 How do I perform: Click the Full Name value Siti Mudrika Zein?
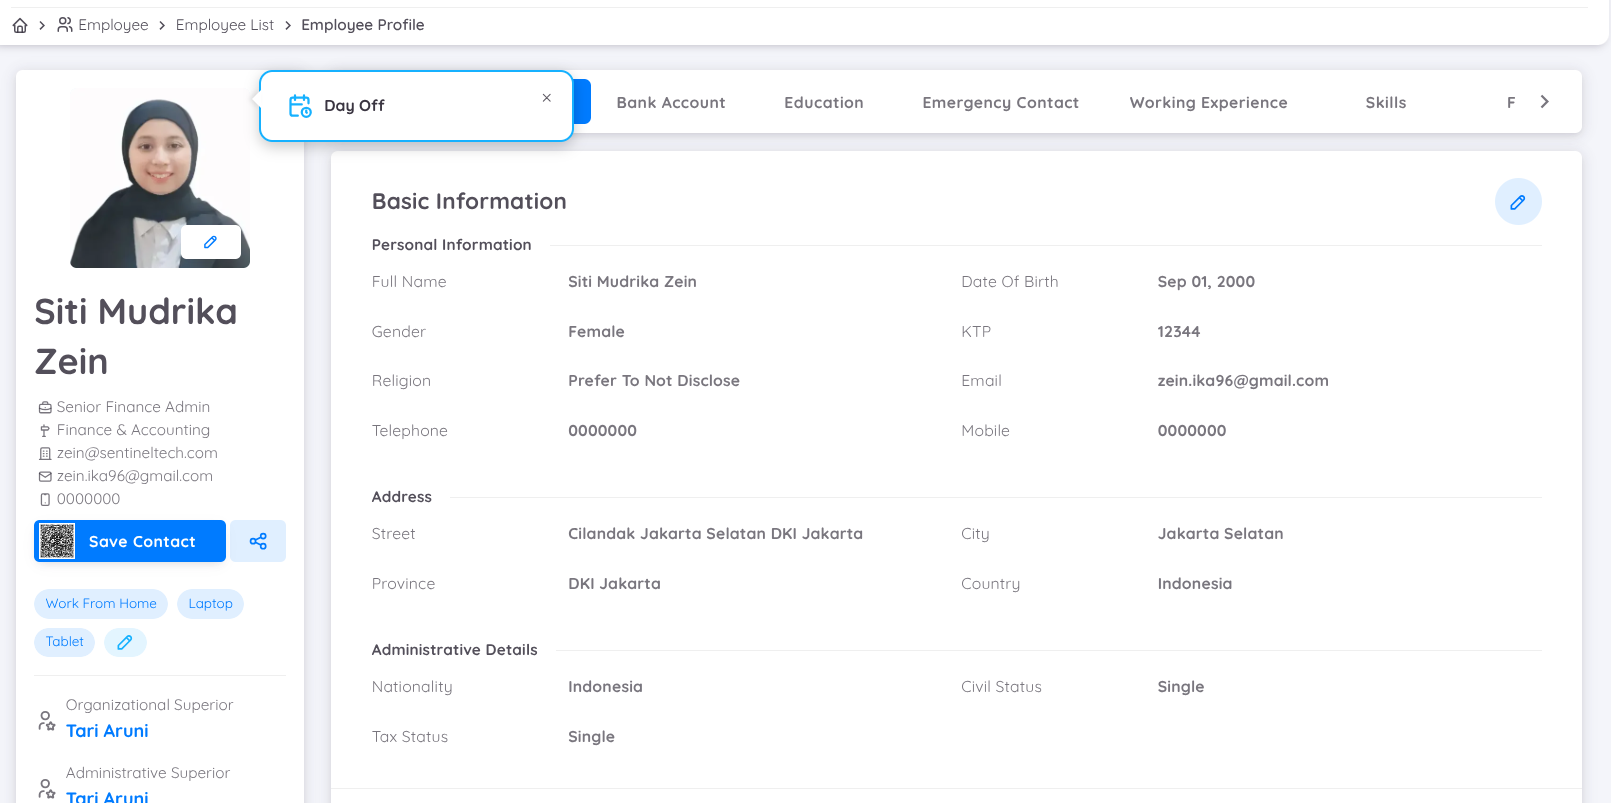632,282
